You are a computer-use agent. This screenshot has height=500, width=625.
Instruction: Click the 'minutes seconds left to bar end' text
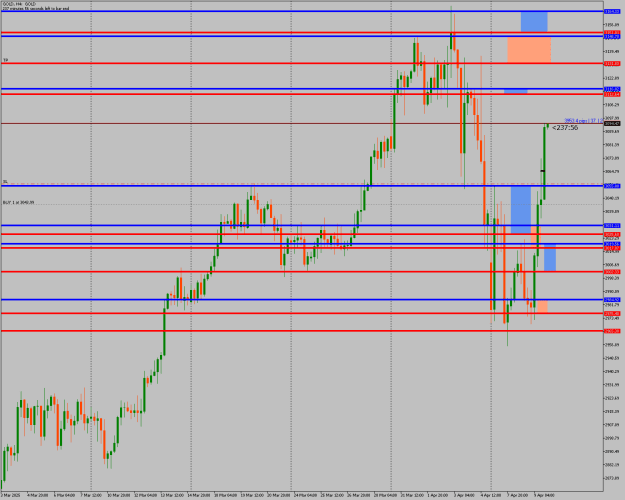click(x=35, y=8)
